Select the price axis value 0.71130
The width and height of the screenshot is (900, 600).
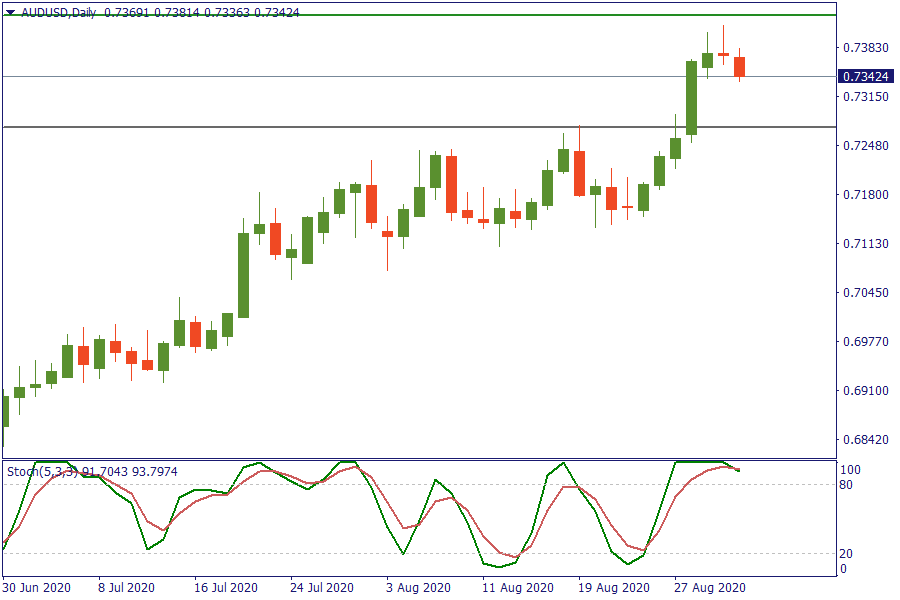(866, 244)
